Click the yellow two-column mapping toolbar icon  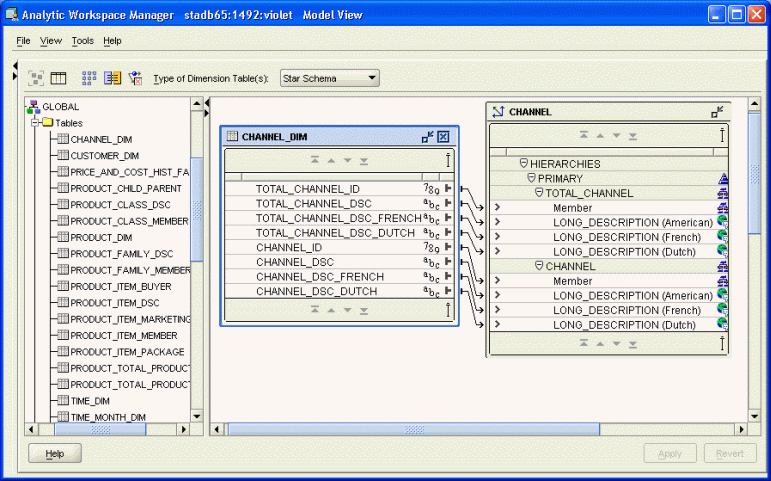[x=113, y=78]
